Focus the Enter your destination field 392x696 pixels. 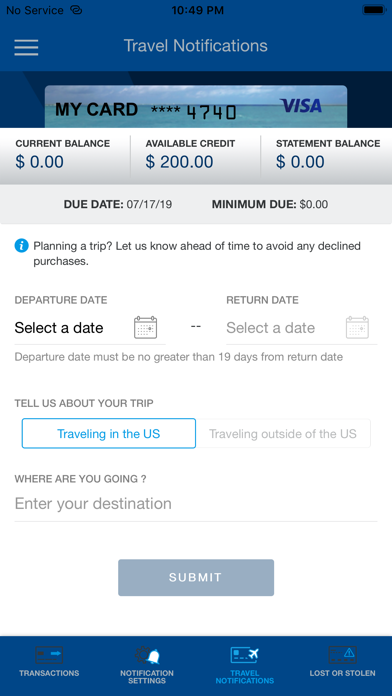[196, 504]
